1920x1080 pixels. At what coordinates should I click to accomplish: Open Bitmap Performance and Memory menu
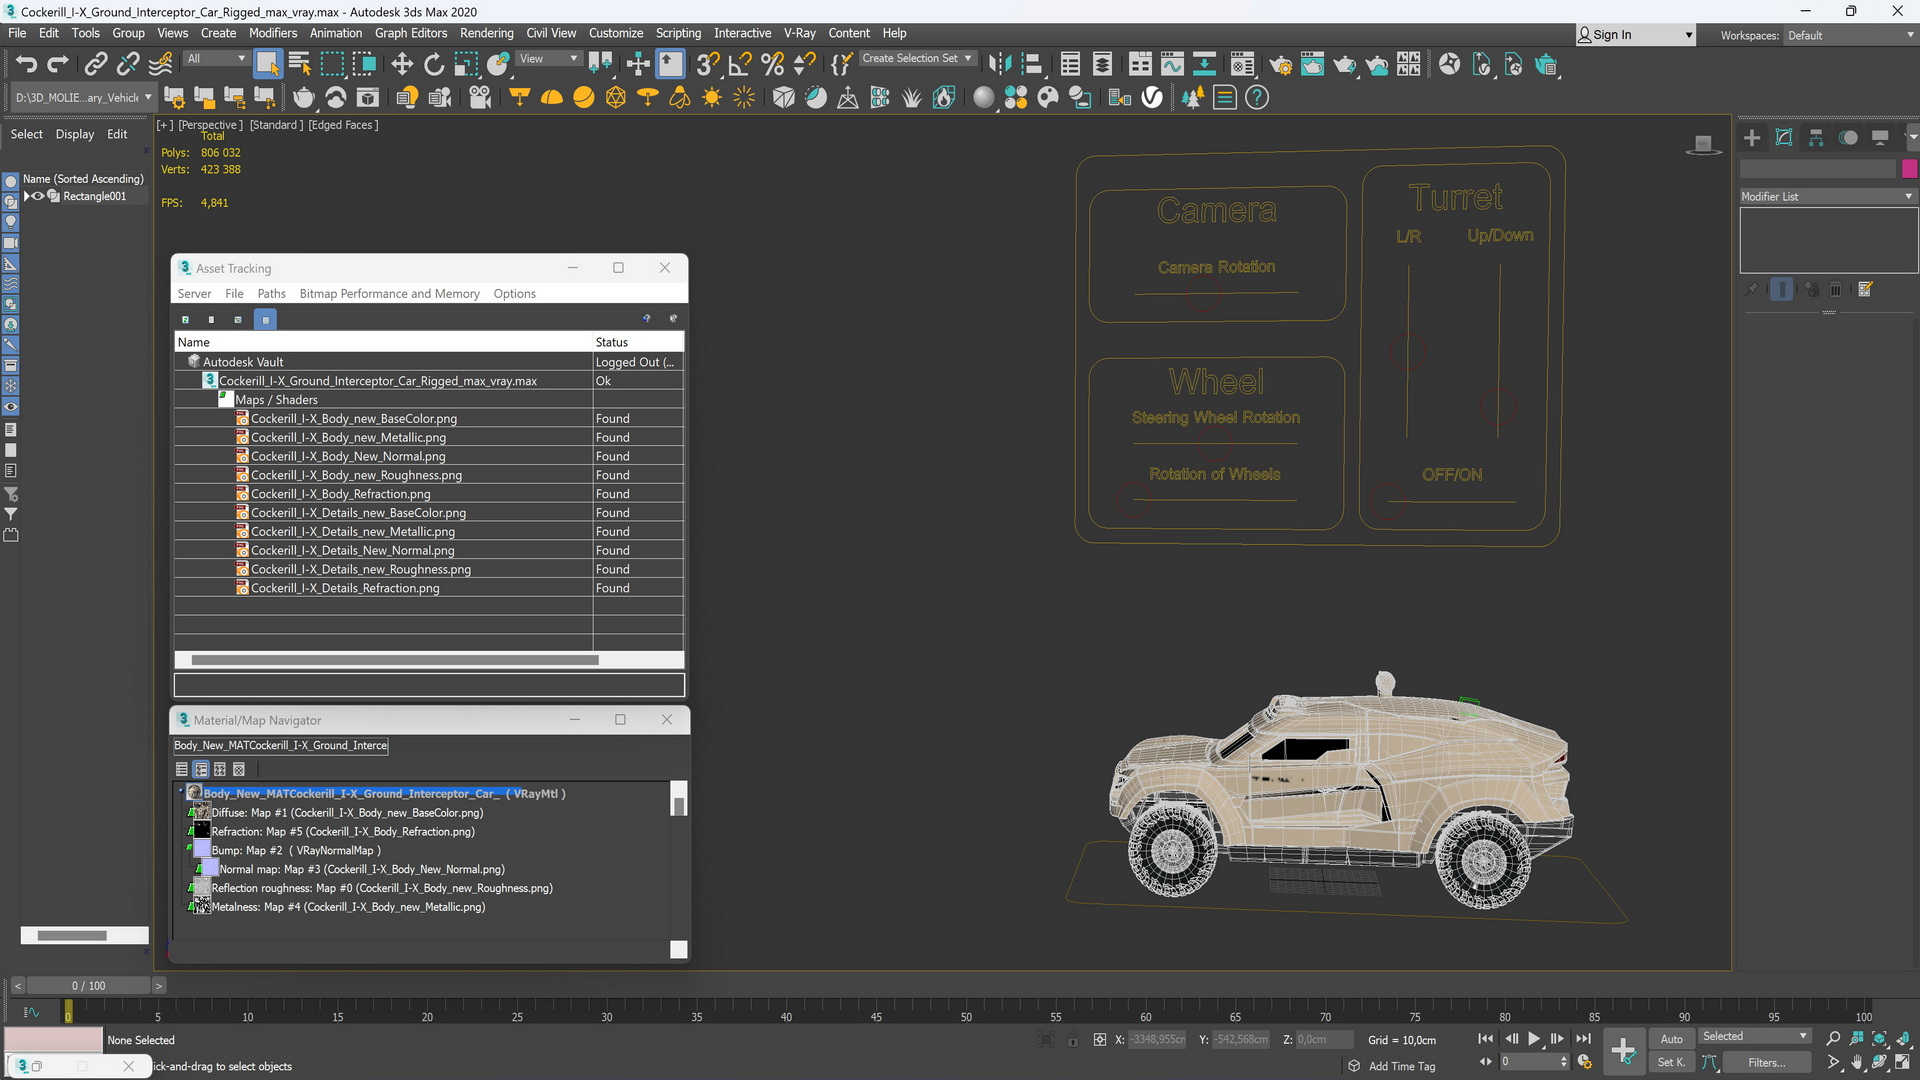pyautogui.click(x=389, y=293)
